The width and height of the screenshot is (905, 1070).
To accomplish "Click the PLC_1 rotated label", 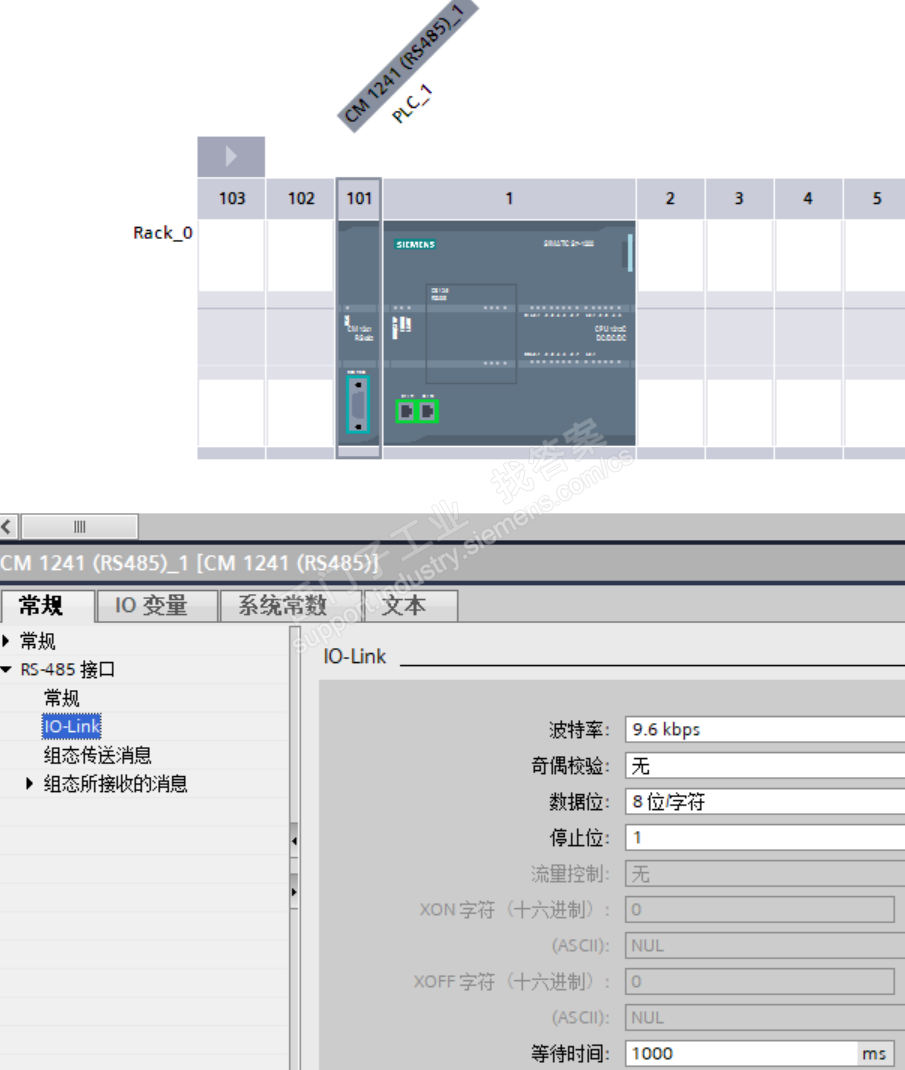I will (412, 104).
